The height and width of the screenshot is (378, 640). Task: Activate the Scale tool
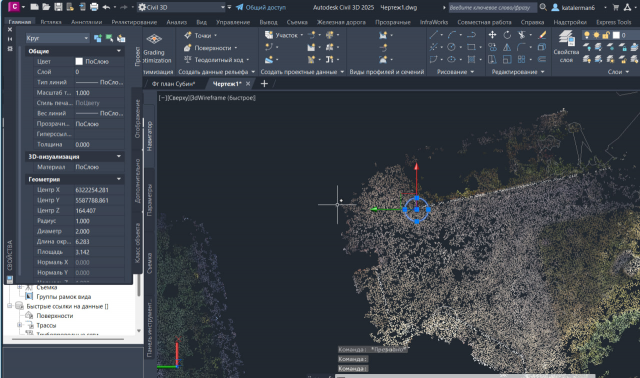(x=507, y=60)
